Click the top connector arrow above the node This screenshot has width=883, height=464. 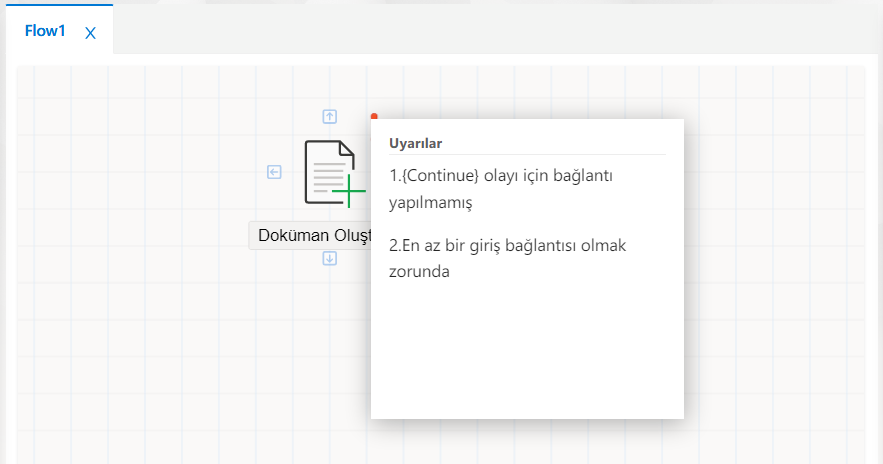(x=329, y=116)
